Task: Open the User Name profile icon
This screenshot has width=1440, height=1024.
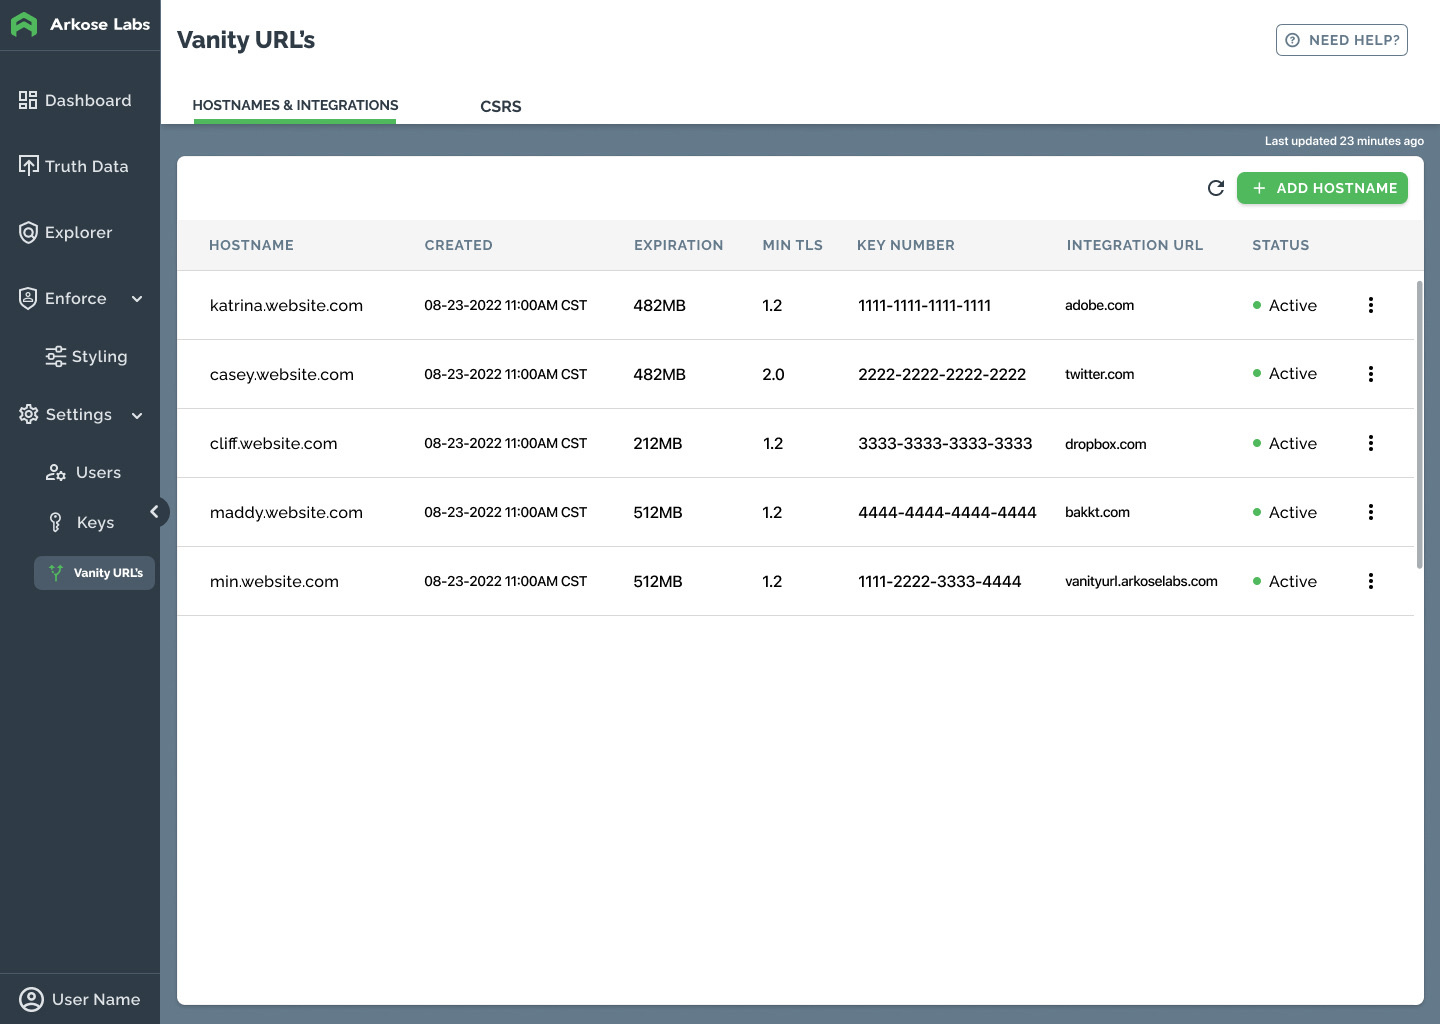Action: coord(31,999)
